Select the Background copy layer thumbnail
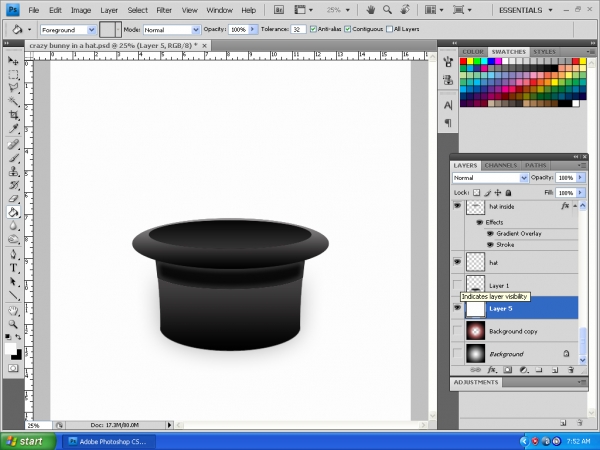600x450 pixels. pyautogui.click(x=475, y=331)
